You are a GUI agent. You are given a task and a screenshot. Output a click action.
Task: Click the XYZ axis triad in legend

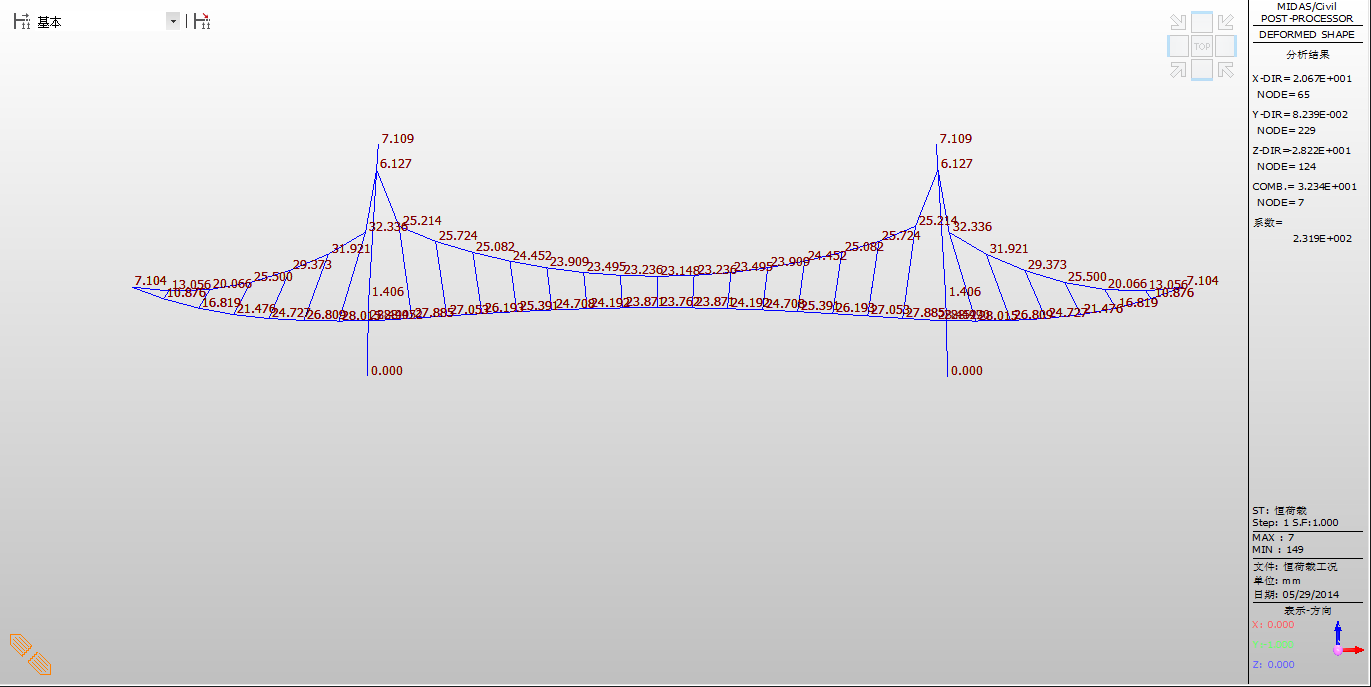1346,639
